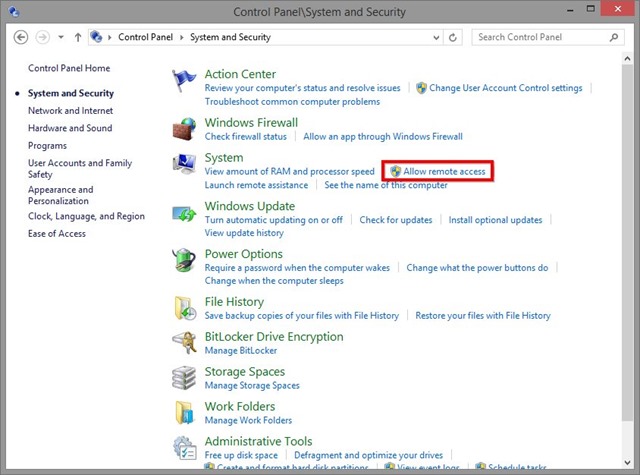Click Change User Account Control settings
This screenshot has width=640, height=475.
click(506, 88)
